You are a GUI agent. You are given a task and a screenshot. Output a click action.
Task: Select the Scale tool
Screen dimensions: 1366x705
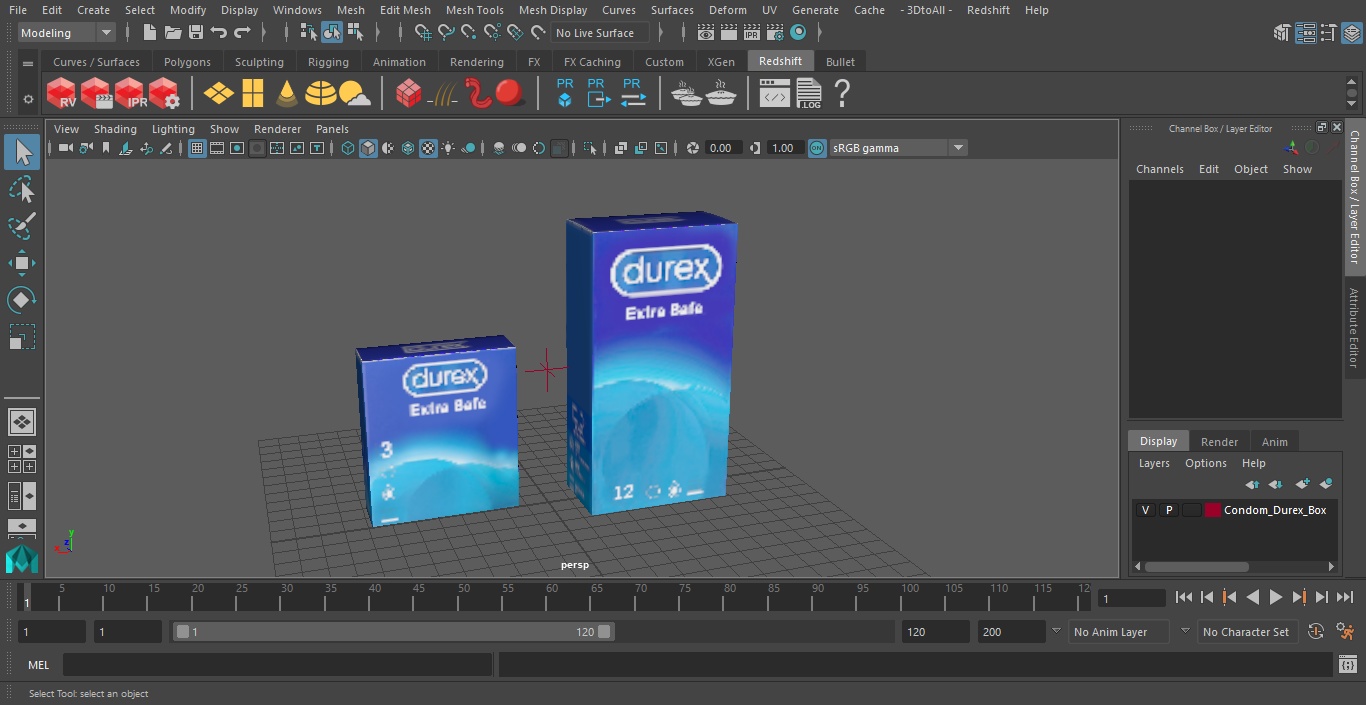click(21, 337)
